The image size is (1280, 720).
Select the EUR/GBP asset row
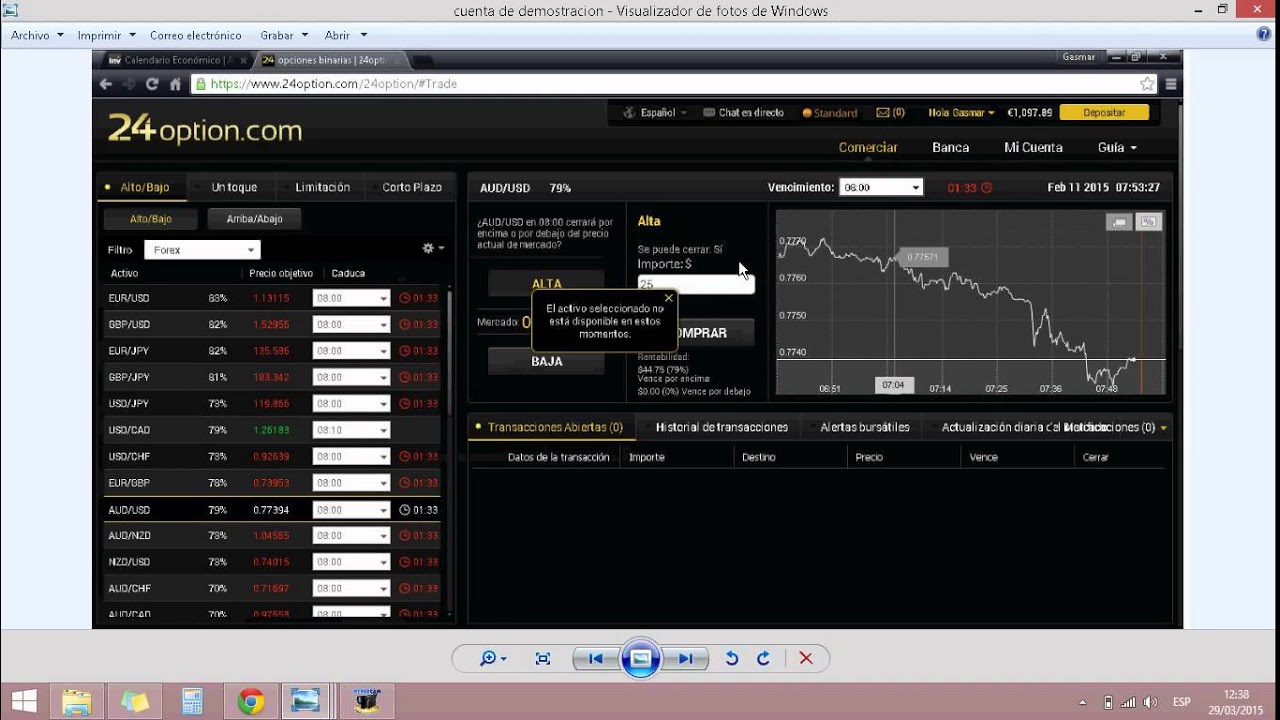tap(272, 483)
